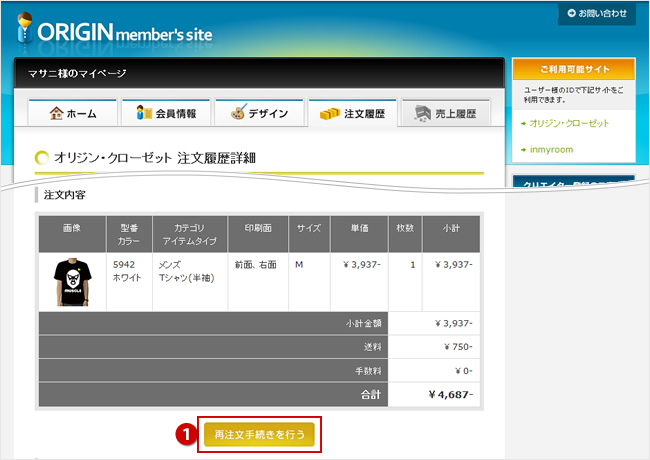The image size is (650, 460).
Task: Open the 売上履歴 tab
Action: pos(446,113)
